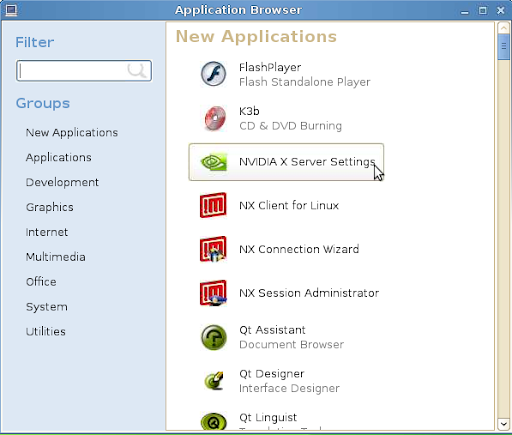Click the 'Qt Assistant' name text
512x435 pixels.
[x=272, y=330]
